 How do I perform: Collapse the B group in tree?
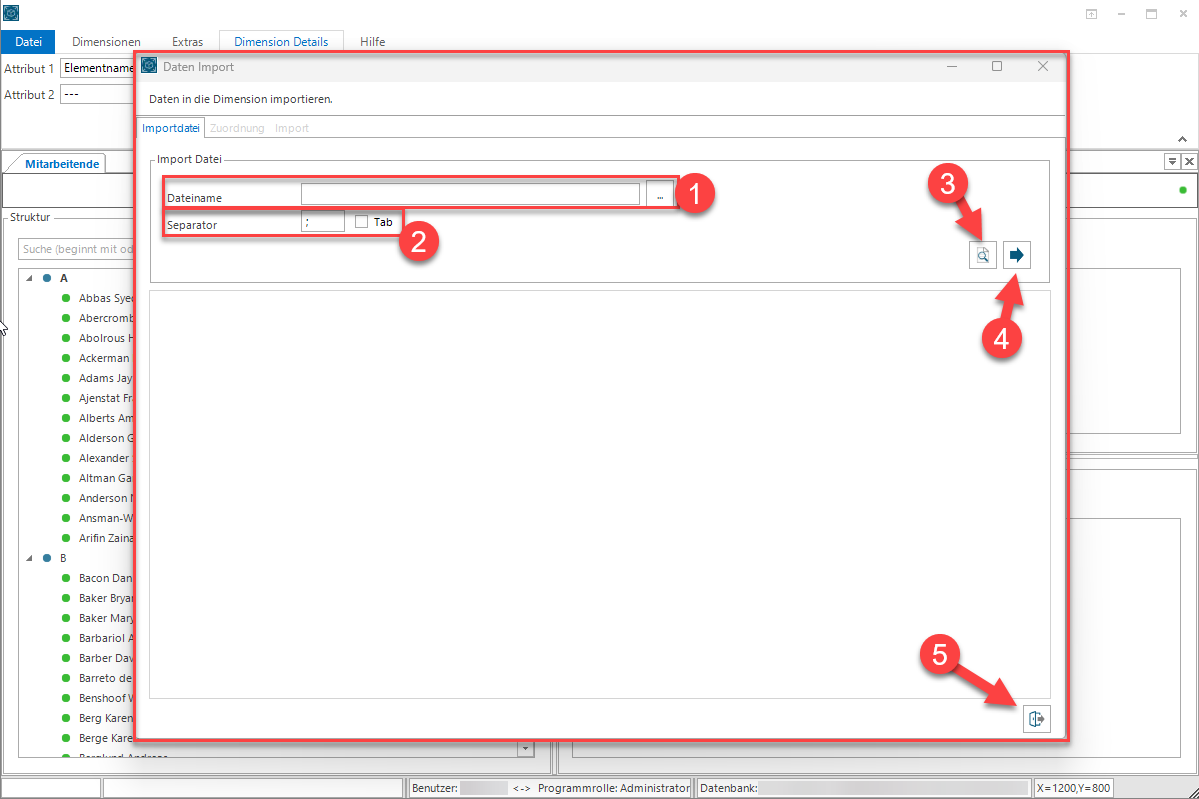(x=29, y=558)
